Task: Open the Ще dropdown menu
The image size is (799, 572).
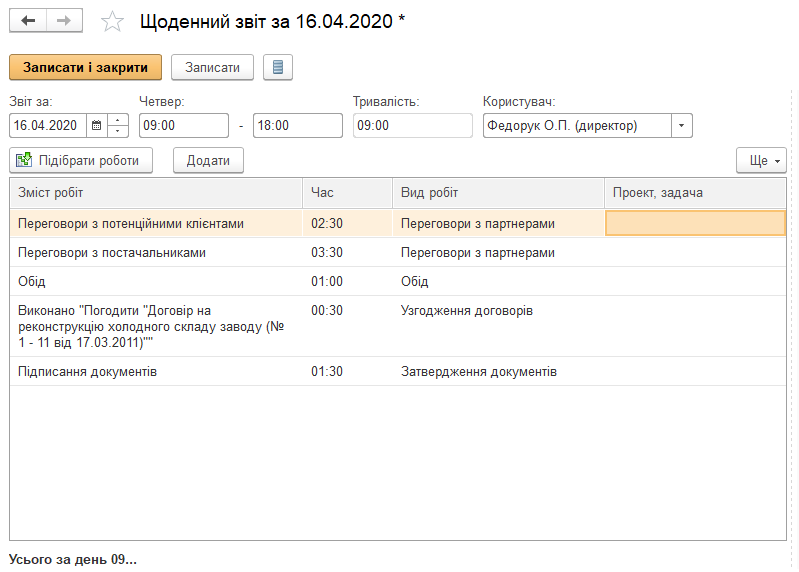Action: (x=761, y=160)
